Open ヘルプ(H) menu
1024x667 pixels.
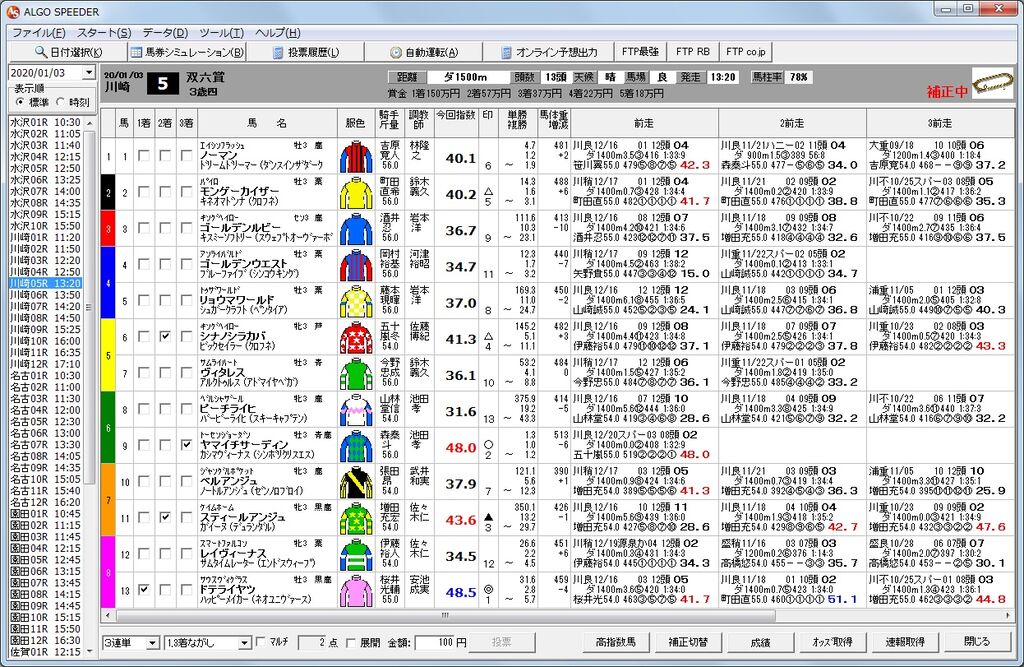coord(278,33)
